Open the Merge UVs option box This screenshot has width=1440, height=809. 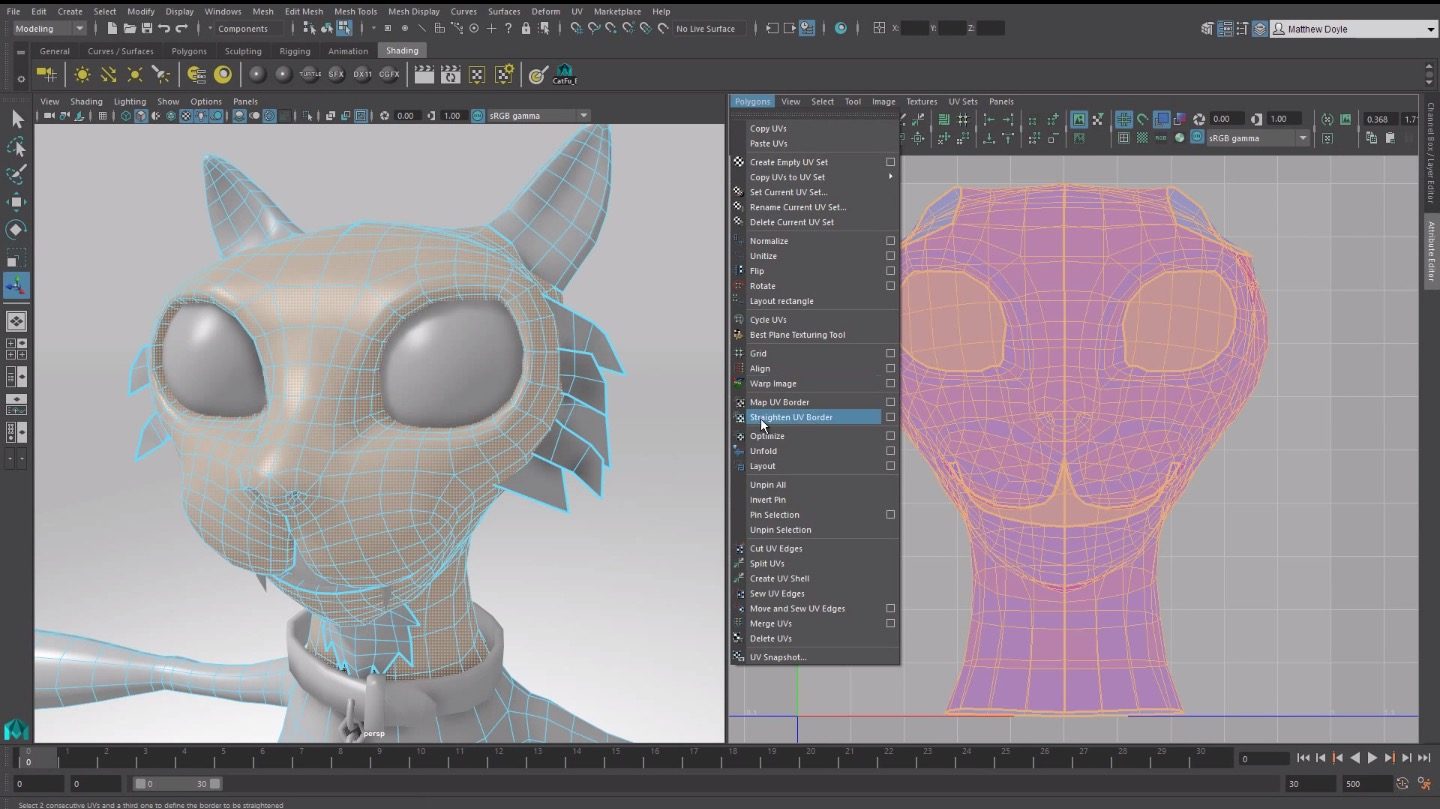coord(890,623)
